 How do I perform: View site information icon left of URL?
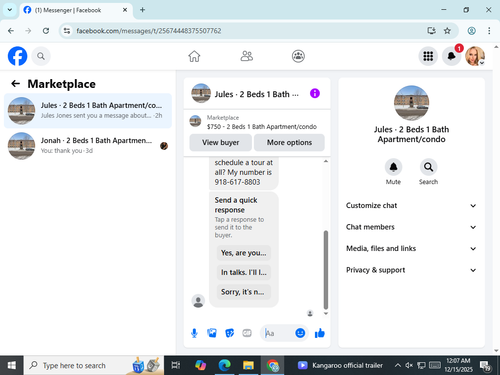67,31
